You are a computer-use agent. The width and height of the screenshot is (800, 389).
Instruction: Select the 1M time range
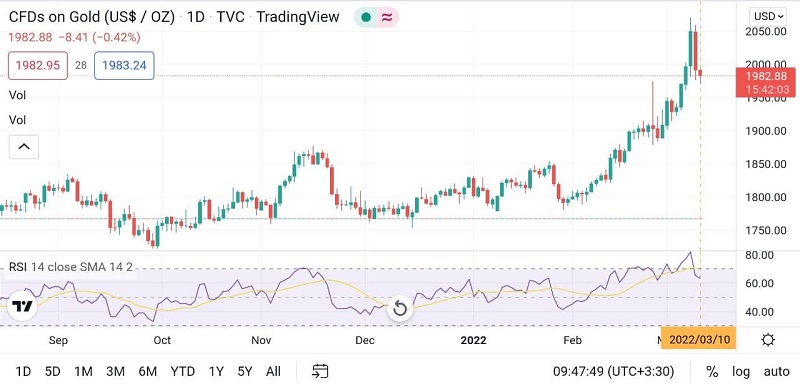(83, 372)
